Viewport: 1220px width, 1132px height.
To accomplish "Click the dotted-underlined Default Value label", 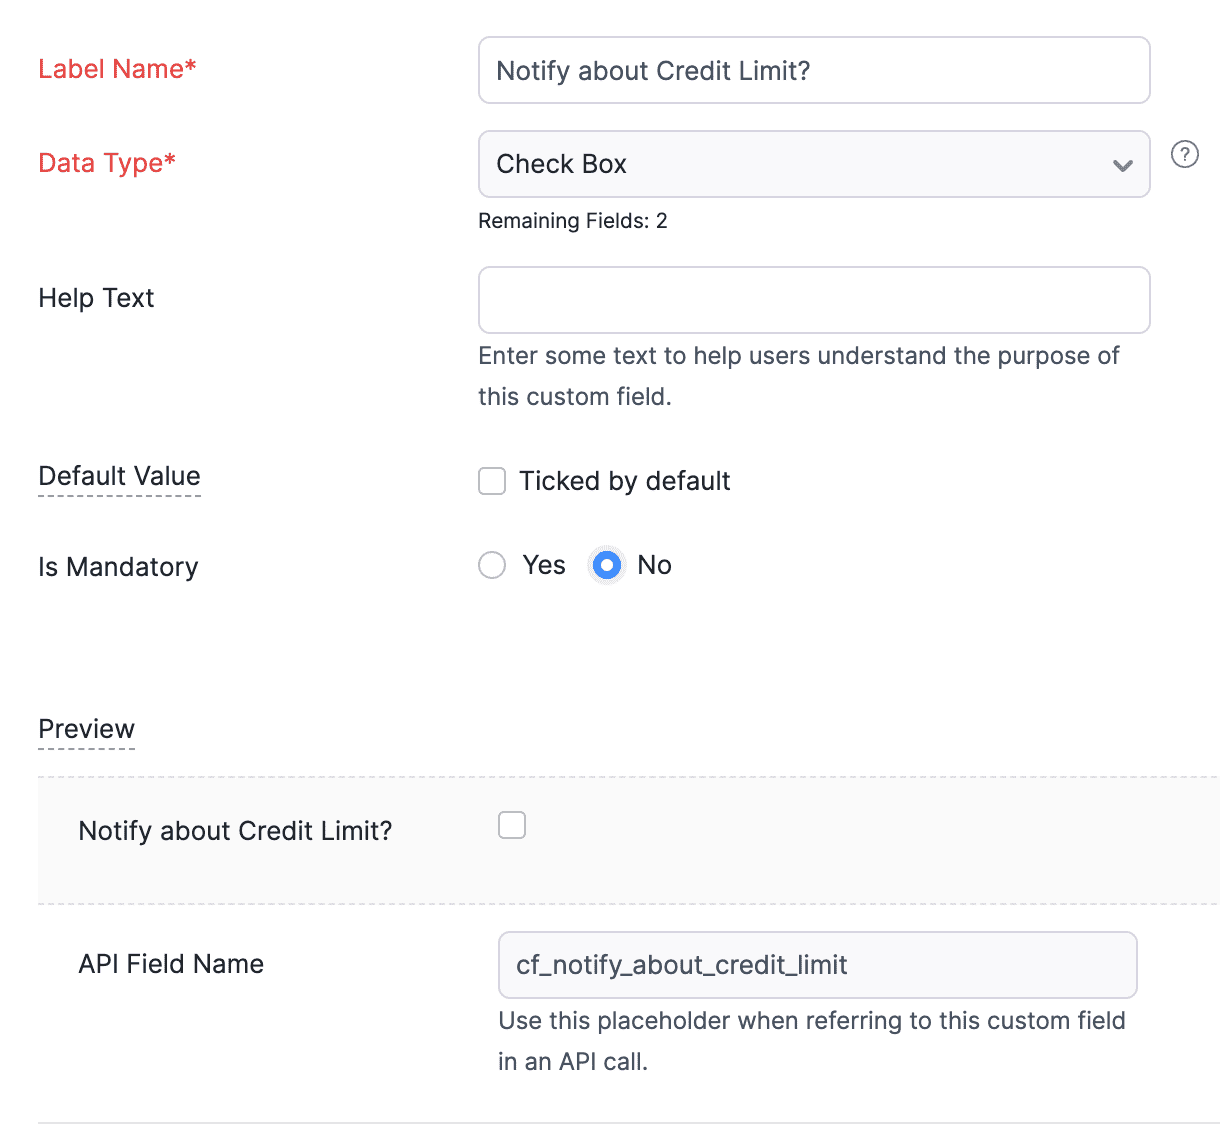I will [119, 476].
